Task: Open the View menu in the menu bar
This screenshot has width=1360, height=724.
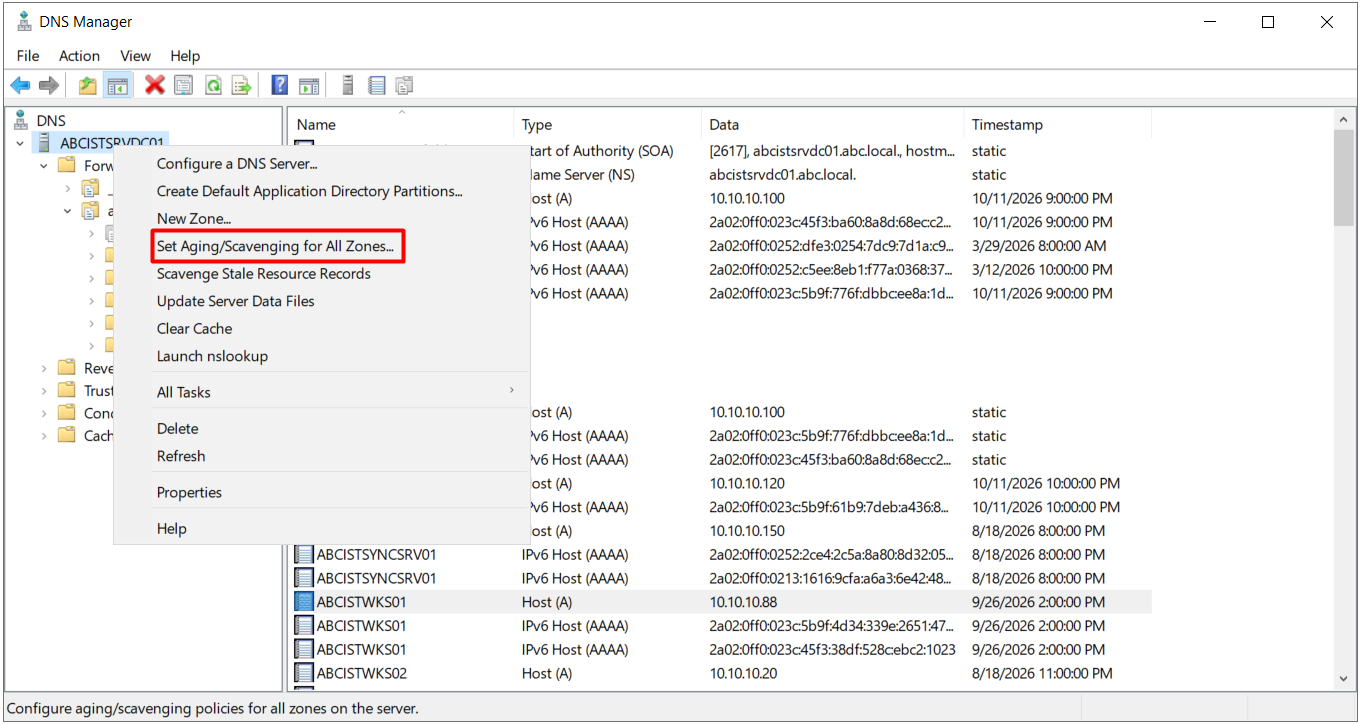Action: pos(135,56)
